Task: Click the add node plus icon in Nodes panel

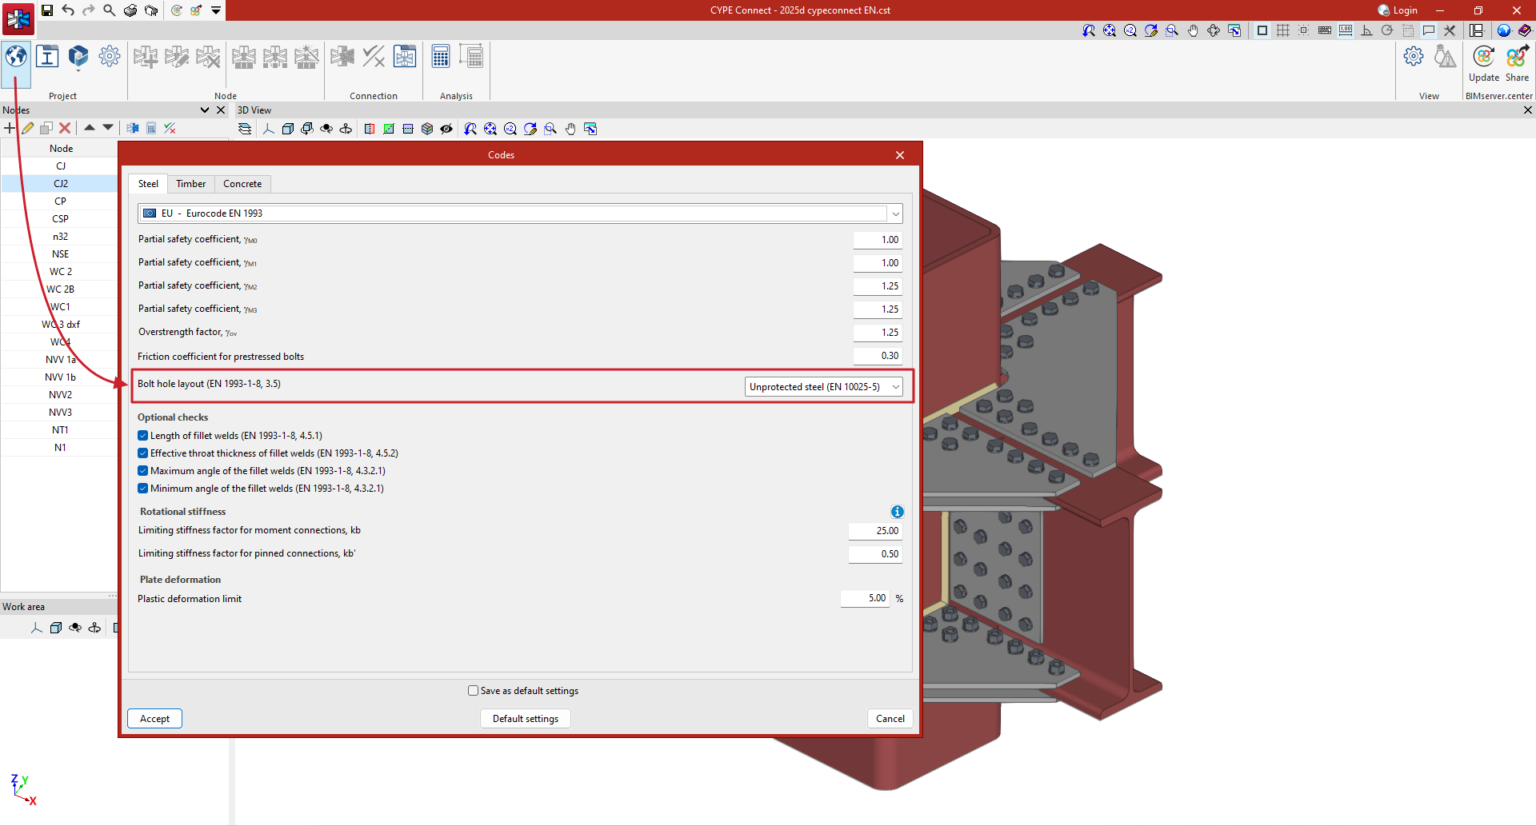Action: pos(9,128)
